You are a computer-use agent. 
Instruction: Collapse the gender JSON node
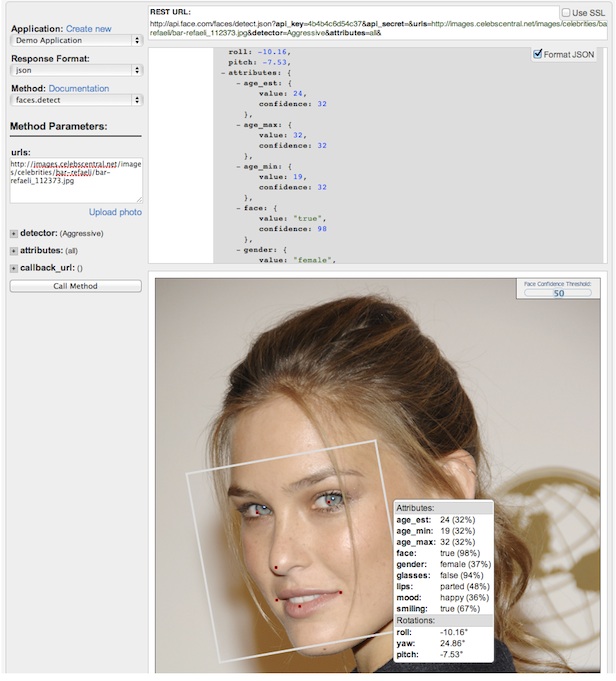238,249
